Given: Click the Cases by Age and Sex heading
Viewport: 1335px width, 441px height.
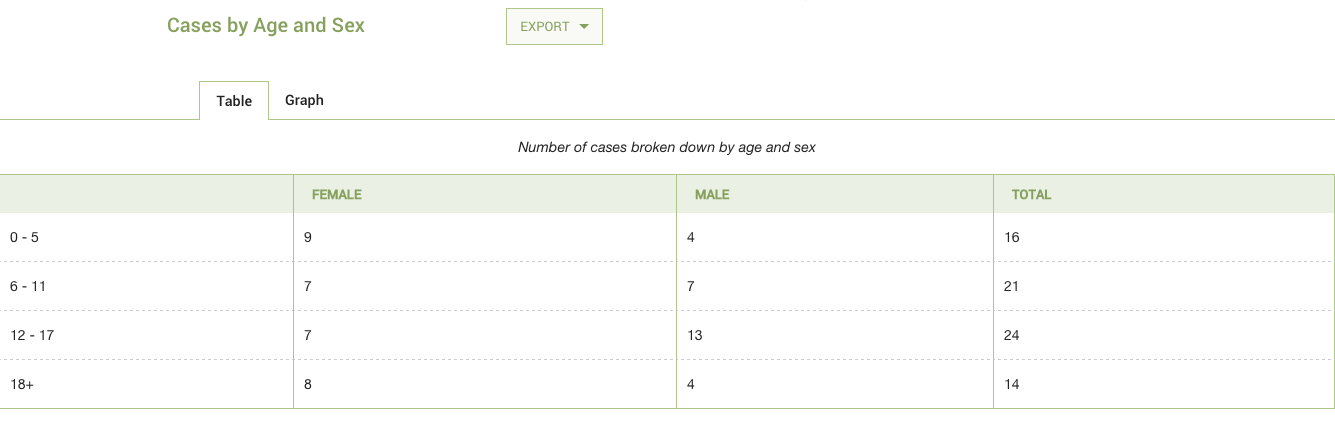Looking at the screenshot, I should (x=266, y=26).
